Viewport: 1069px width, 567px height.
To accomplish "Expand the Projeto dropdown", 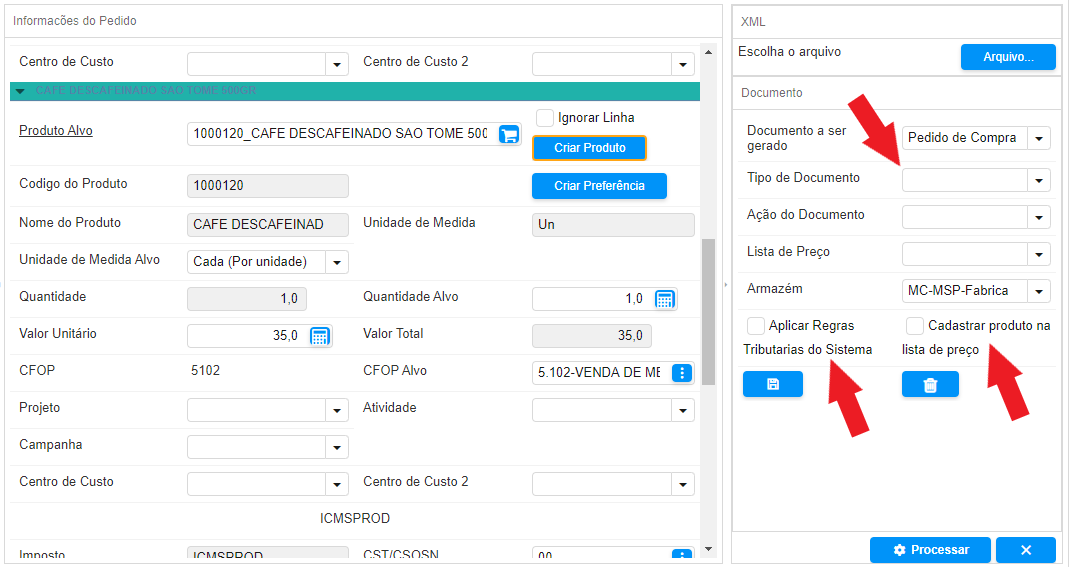I will (x=337, y=410).
